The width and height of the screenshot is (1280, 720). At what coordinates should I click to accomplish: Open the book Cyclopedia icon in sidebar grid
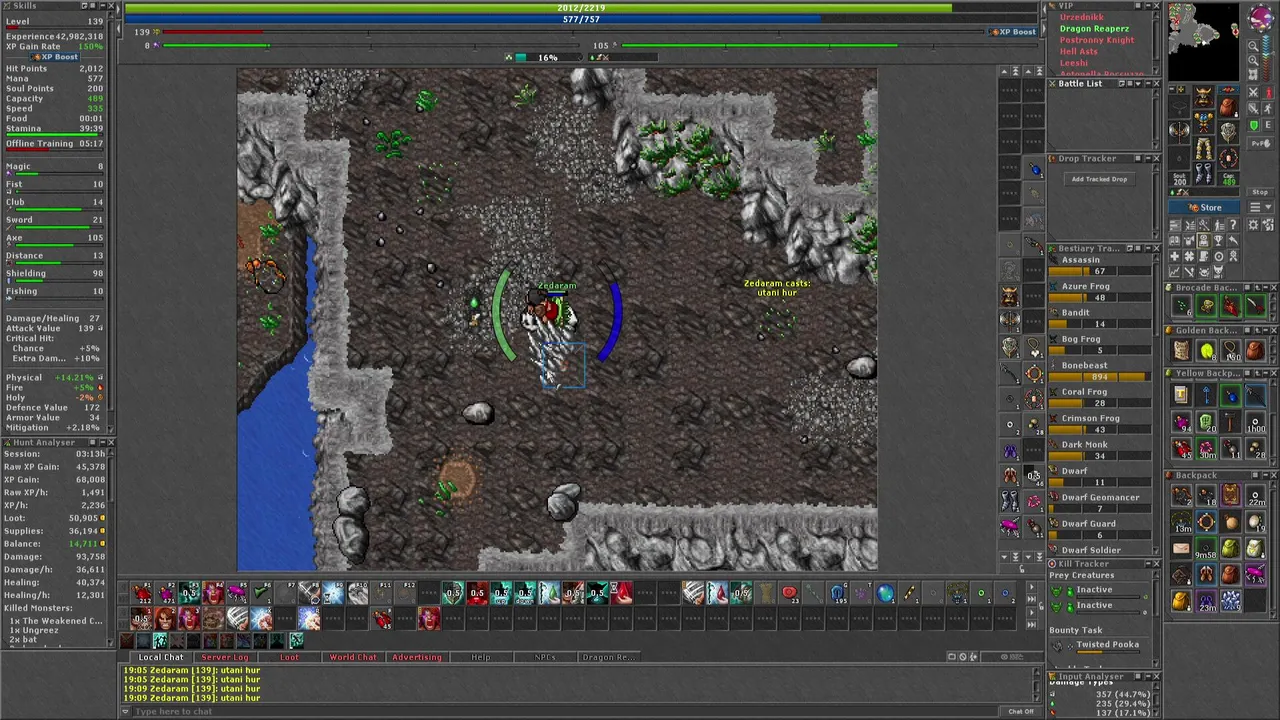point(1175,240)
